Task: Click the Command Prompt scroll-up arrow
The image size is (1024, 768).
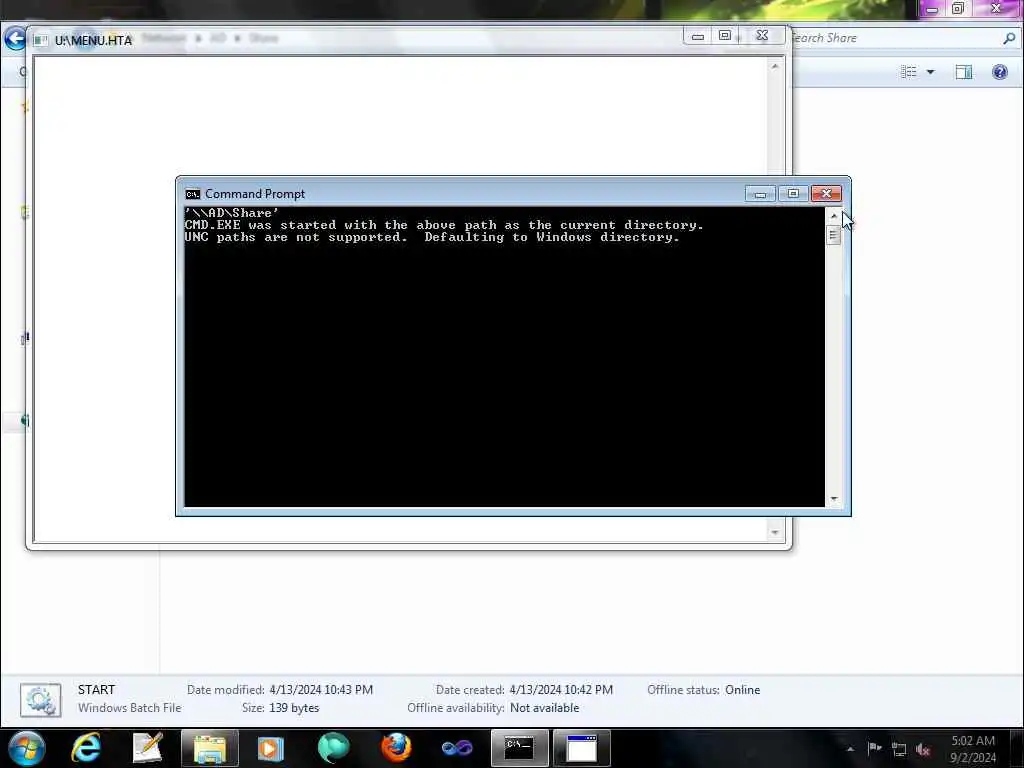Action: [833, 216]
